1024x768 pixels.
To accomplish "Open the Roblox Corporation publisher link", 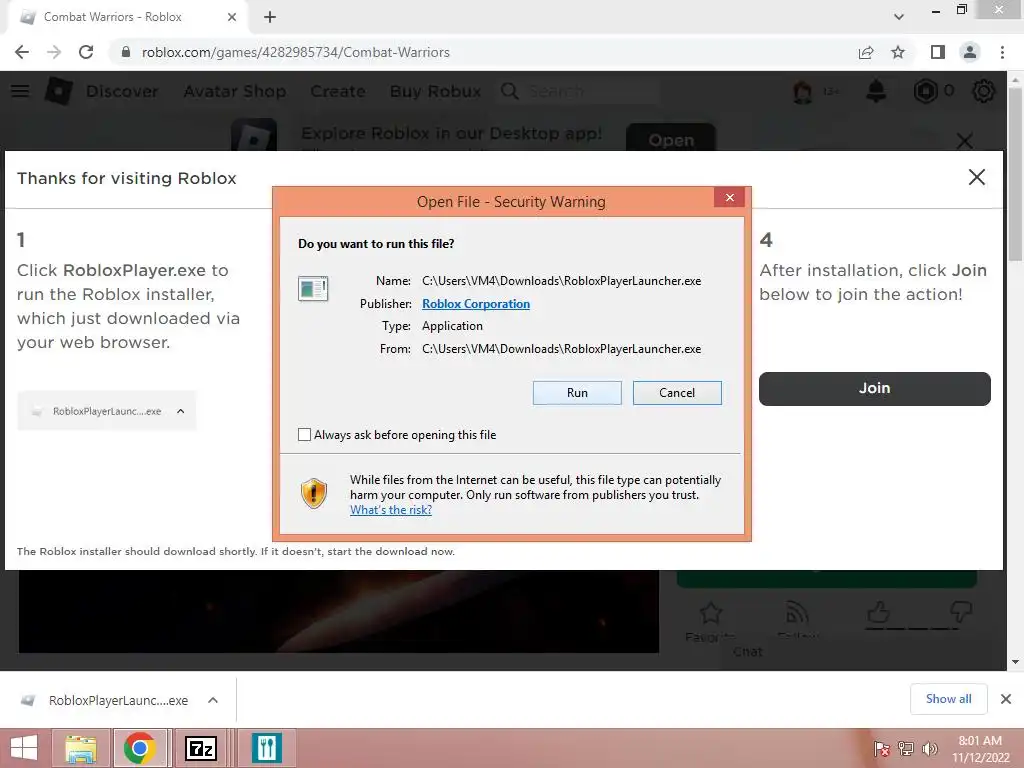I will coord(475,304).
